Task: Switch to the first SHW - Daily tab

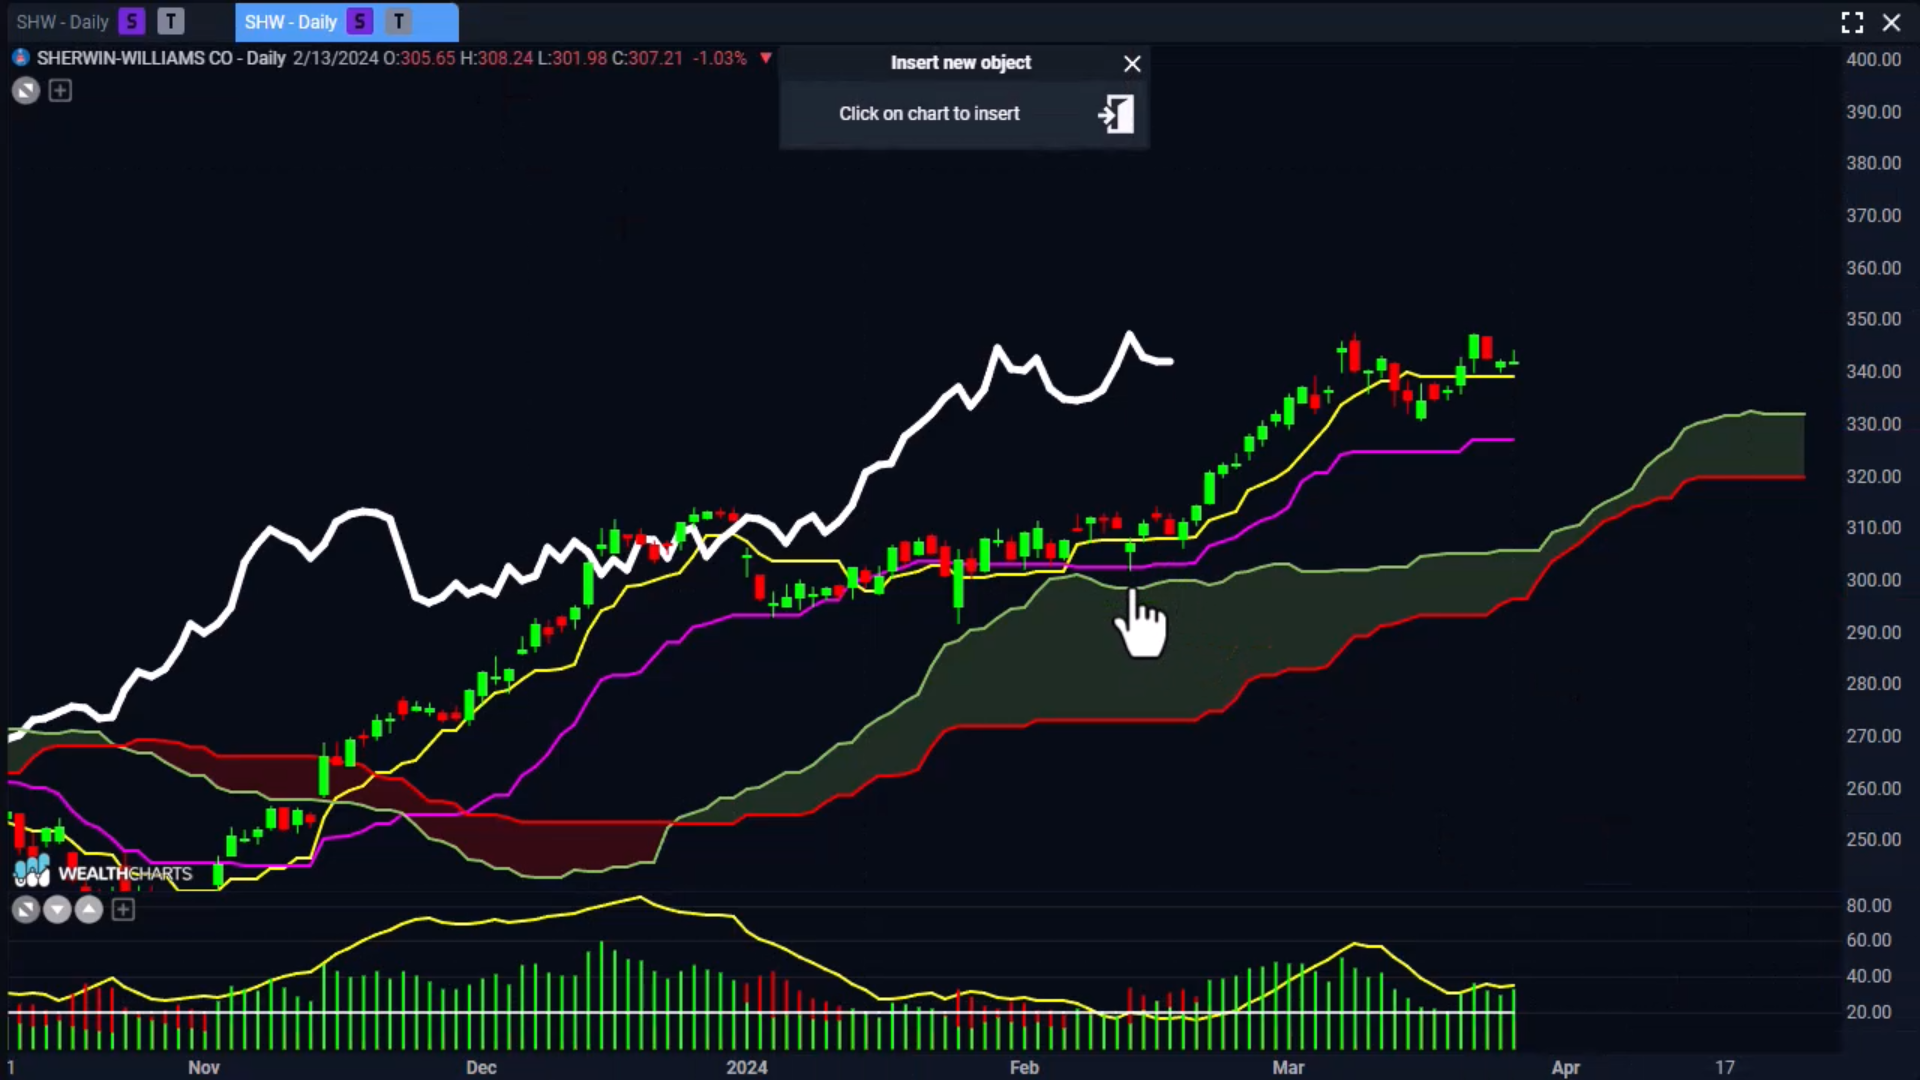Action: point(62,22)
